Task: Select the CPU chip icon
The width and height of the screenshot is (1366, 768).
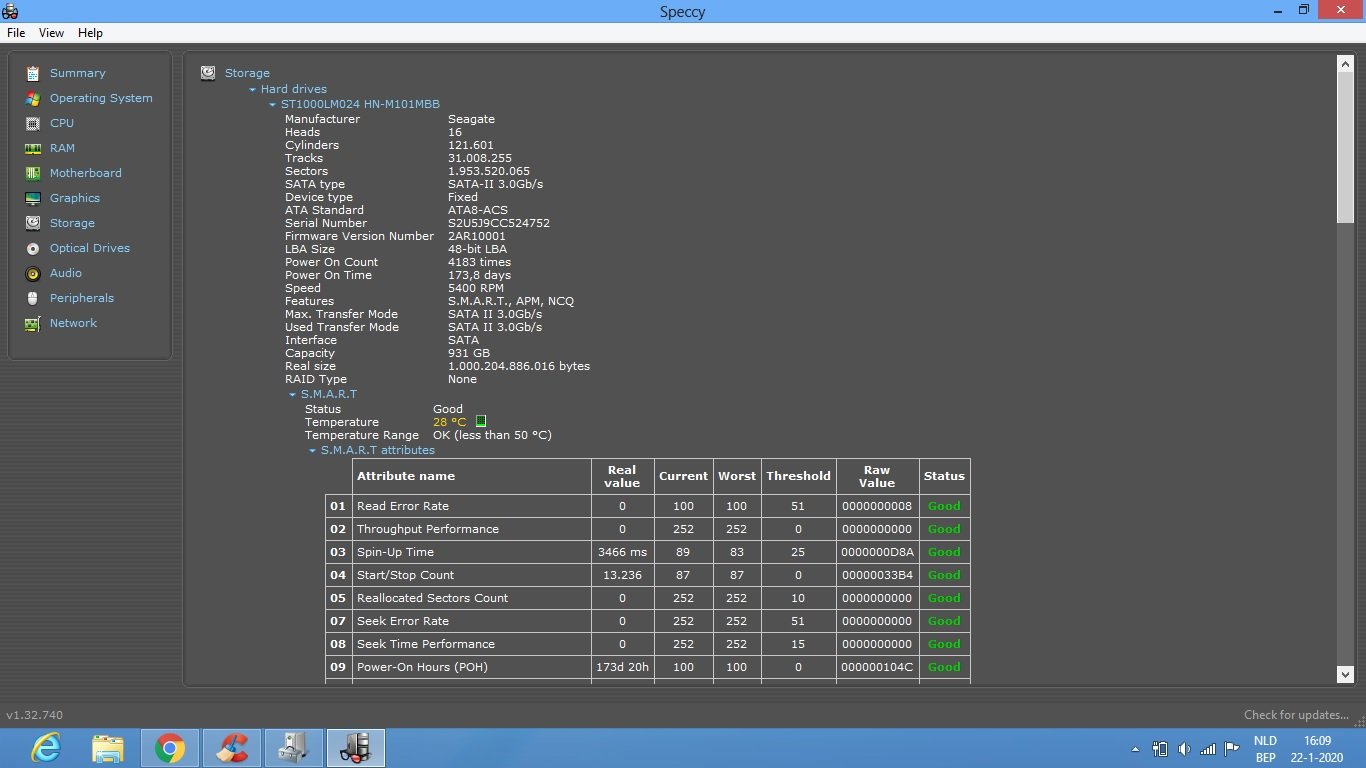Action: [x=33, y=123]
